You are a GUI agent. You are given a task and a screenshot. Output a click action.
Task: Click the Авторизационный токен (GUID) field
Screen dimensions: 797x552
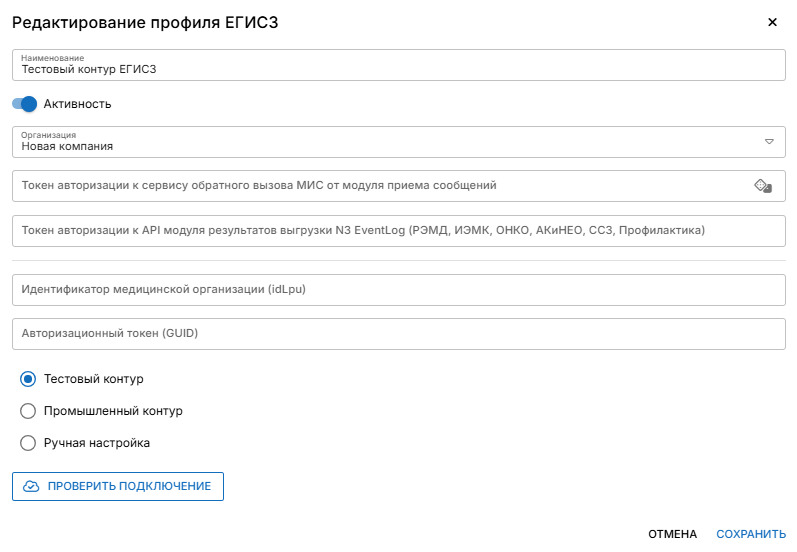(398, 333)
